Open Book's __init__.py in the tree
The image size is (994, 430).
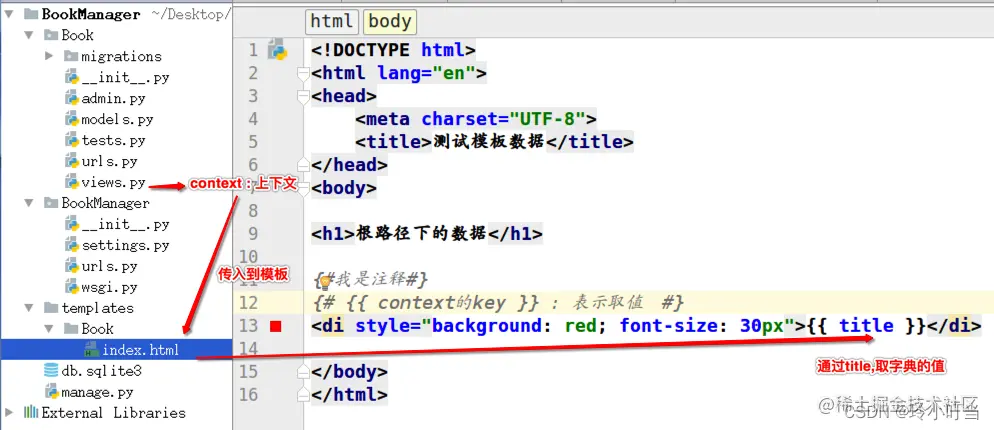point(125,77)
